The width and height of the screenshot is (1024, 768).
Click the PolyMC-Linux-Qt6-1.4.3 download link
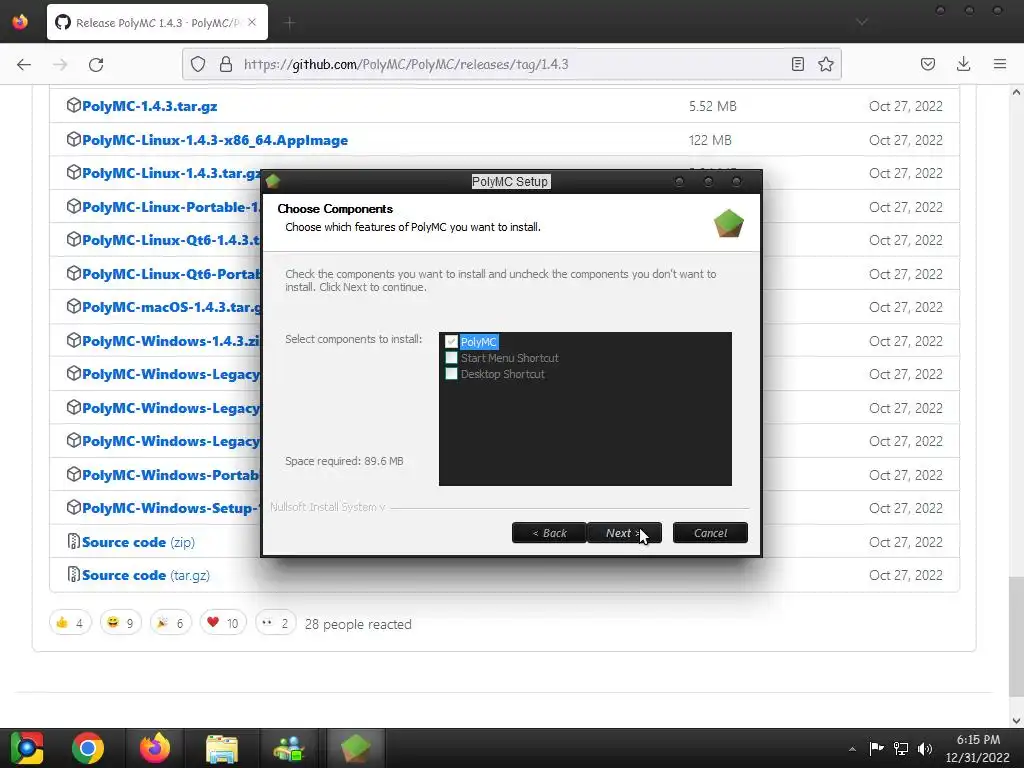point(171,240)
